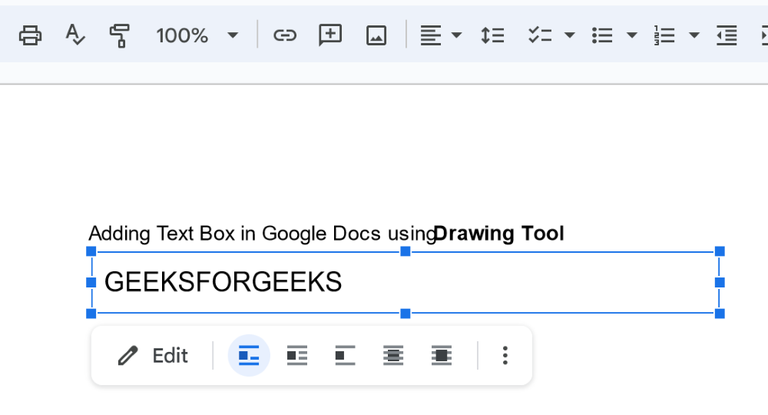Open line and paragraph spacing
The width and height of the screenshot is (768, 415).
pos(492,35)
